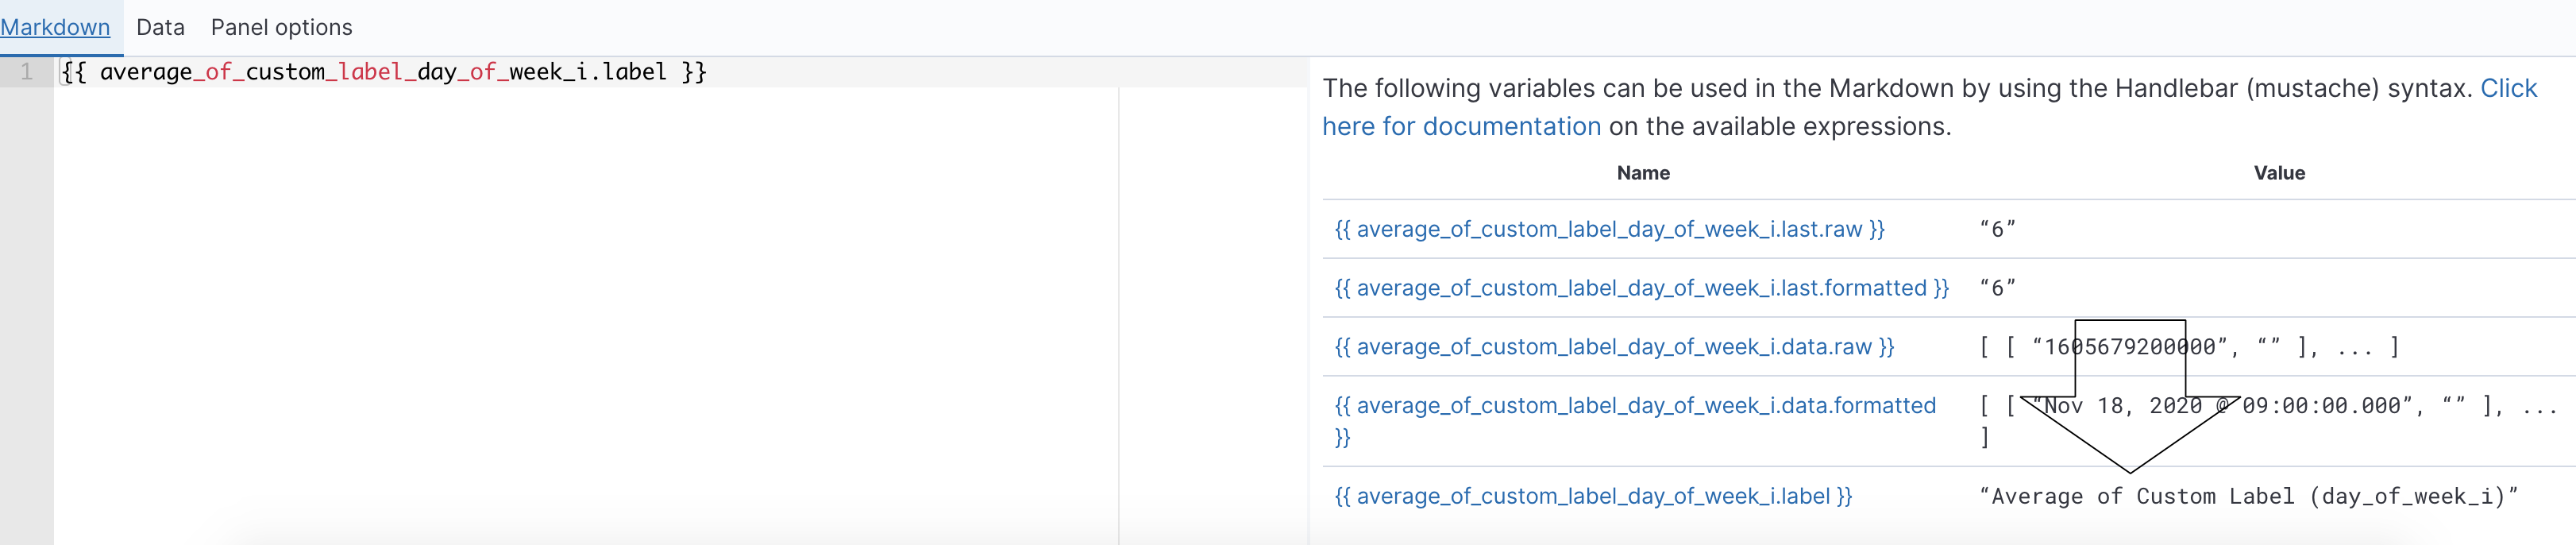This screenshot has width=2576, height=545.
Task: Insert the day_of_week_i.label variable
Action: pos(1593,496)
